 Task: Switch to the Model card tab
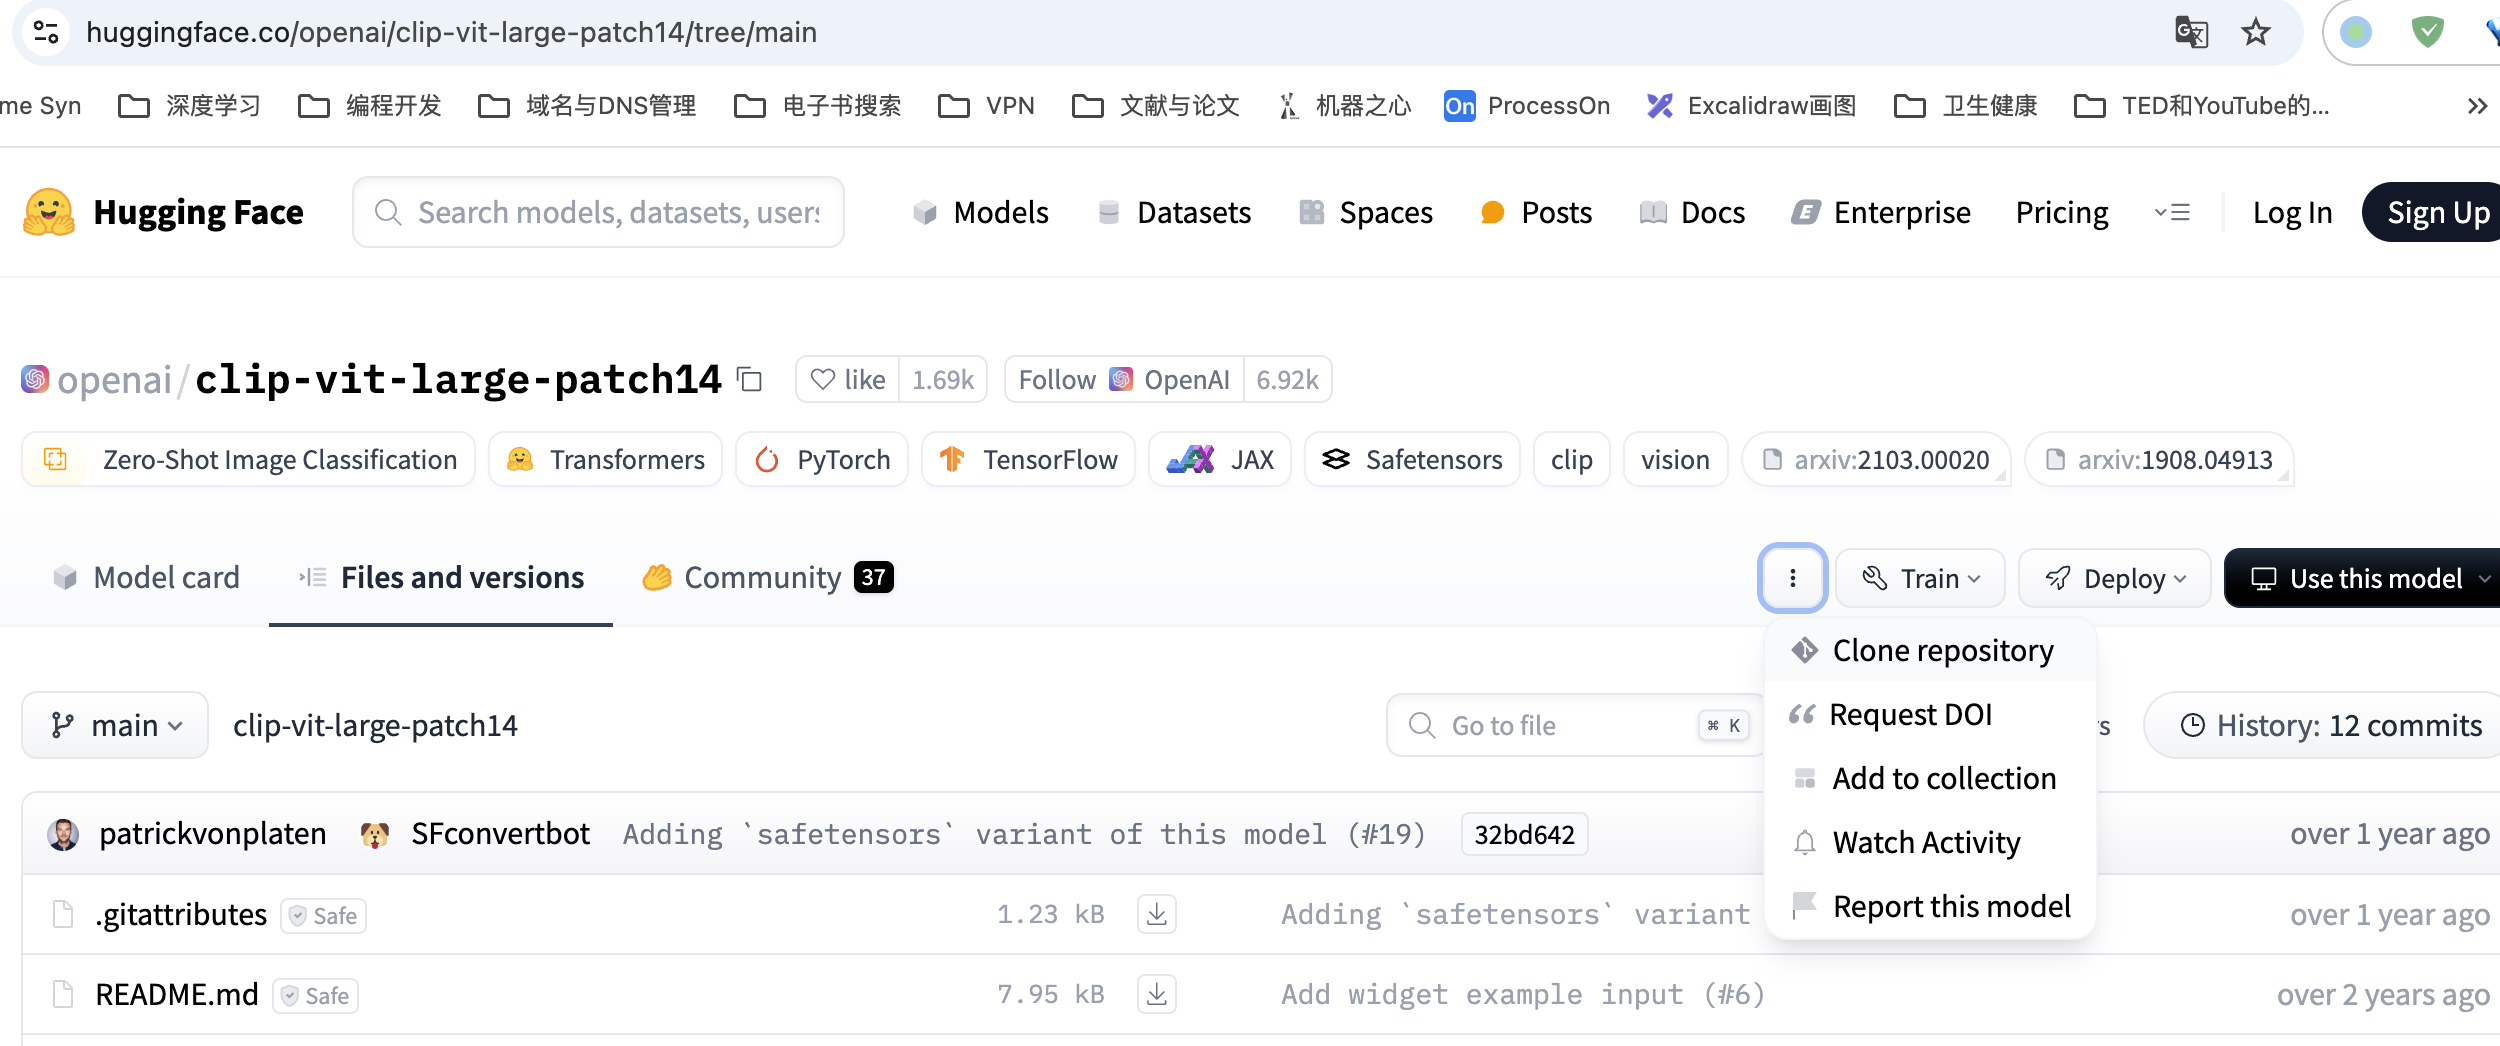point(146,577)
